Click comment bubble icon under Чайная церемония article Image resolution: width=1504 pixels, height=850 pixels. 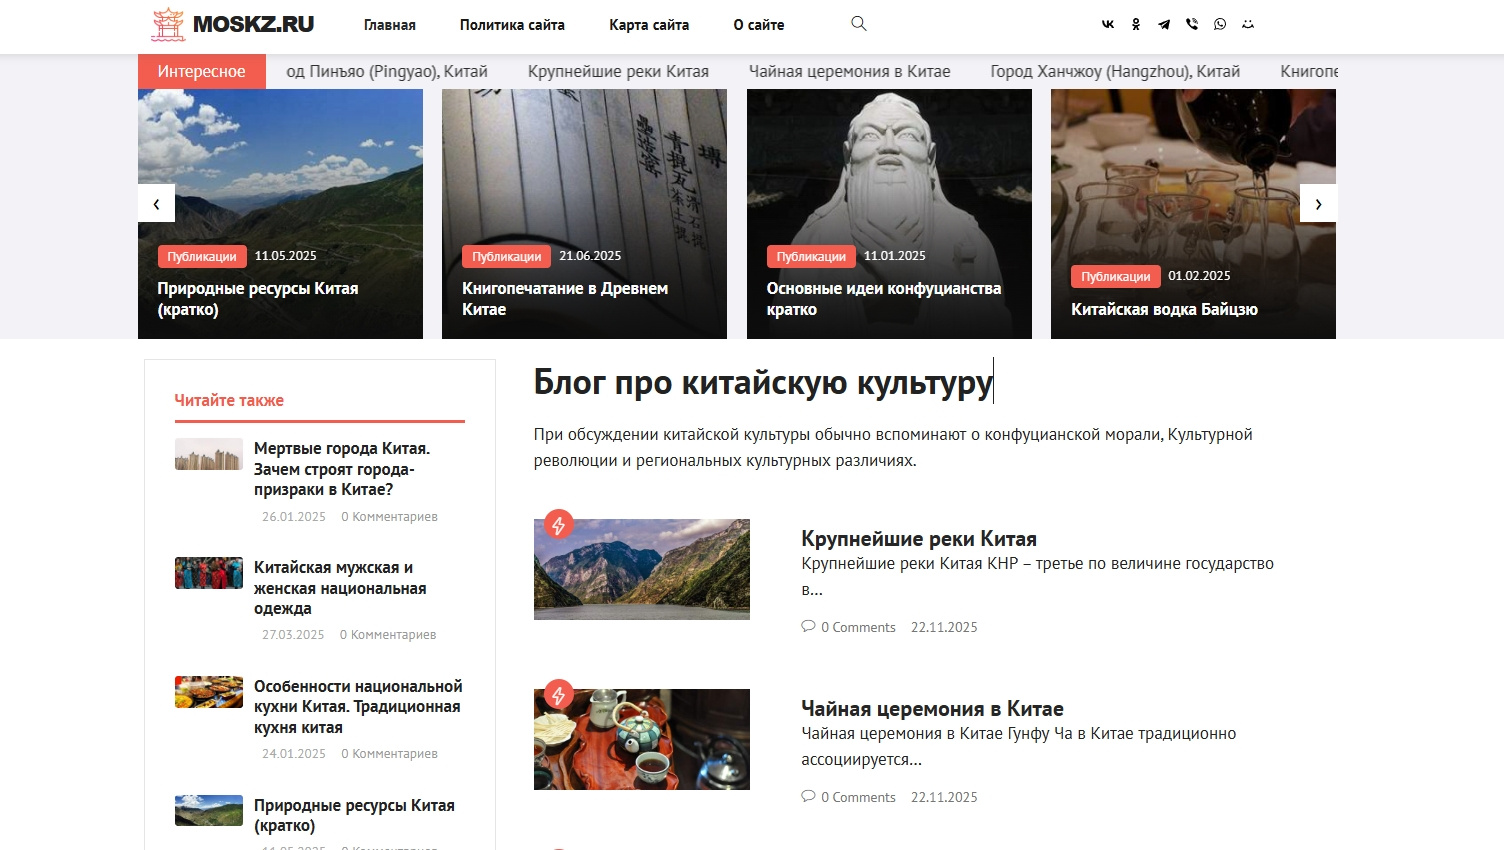coord(808,797)
